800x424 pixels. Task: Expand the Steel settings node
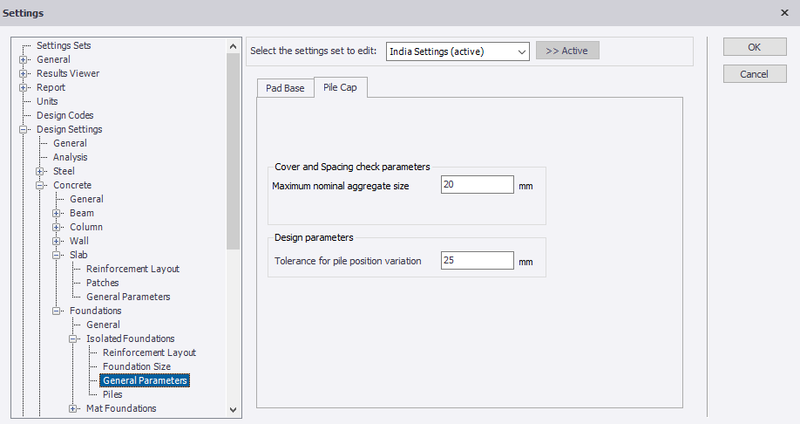coord(40,171)
